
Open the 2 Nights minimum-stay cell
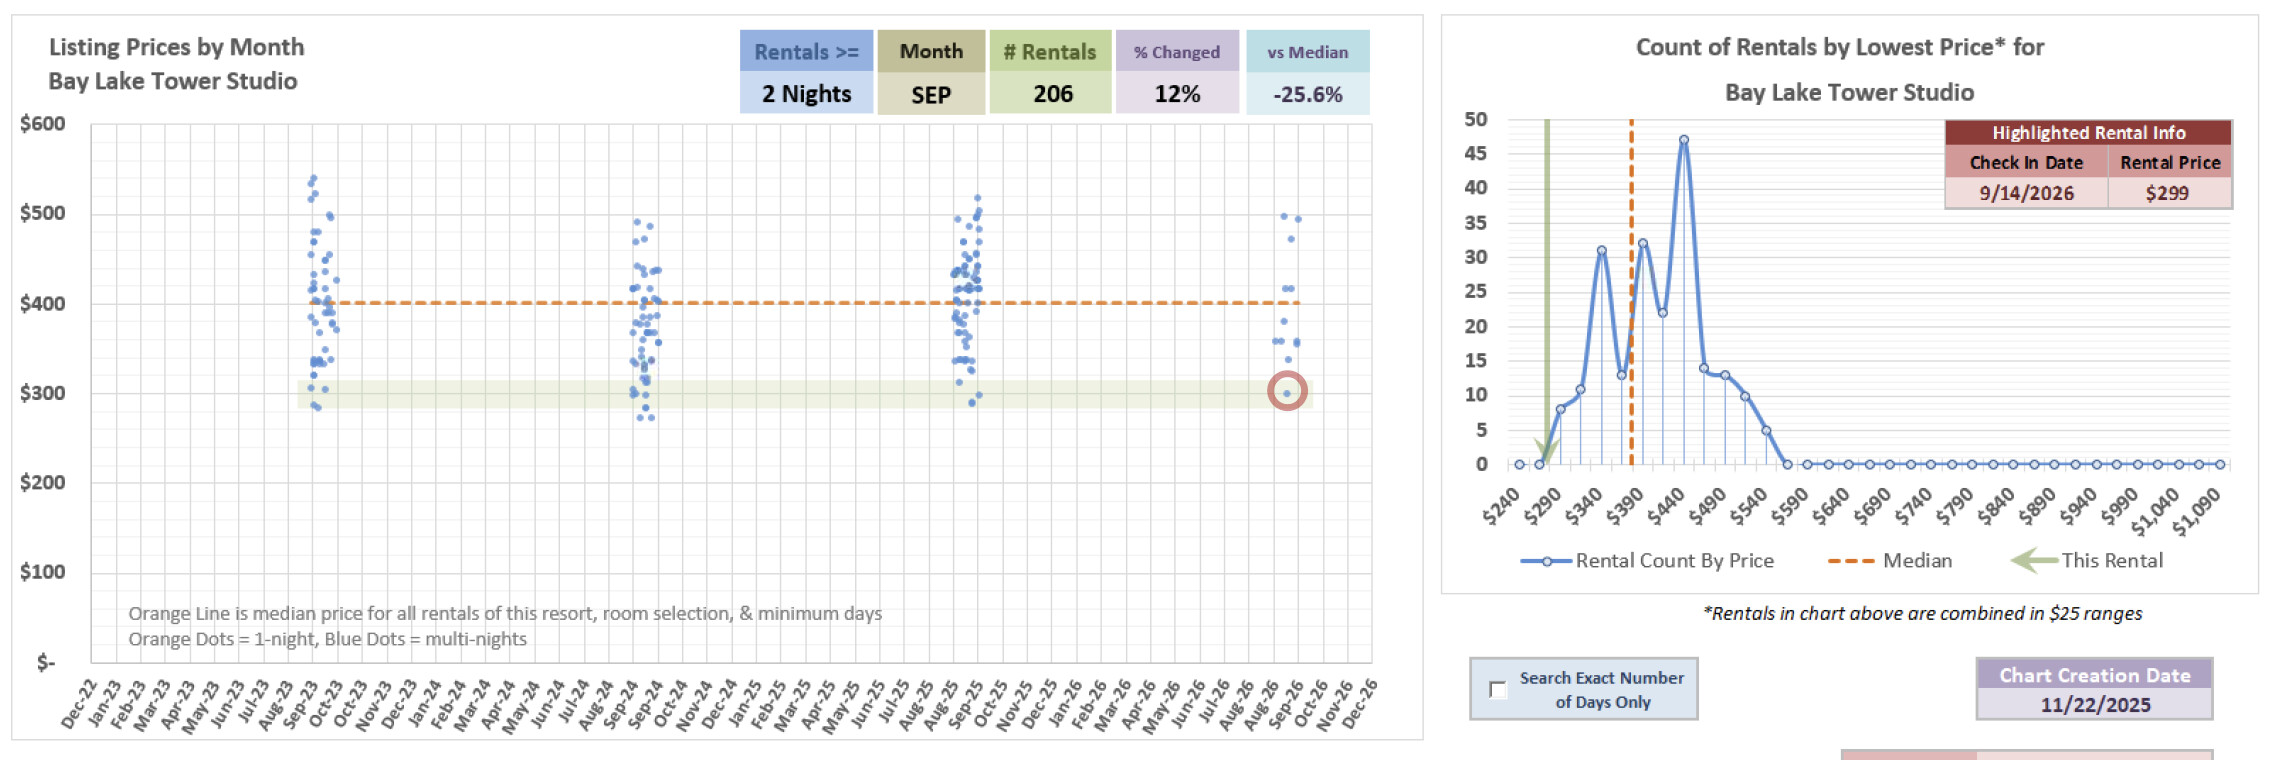click(806, 94)
